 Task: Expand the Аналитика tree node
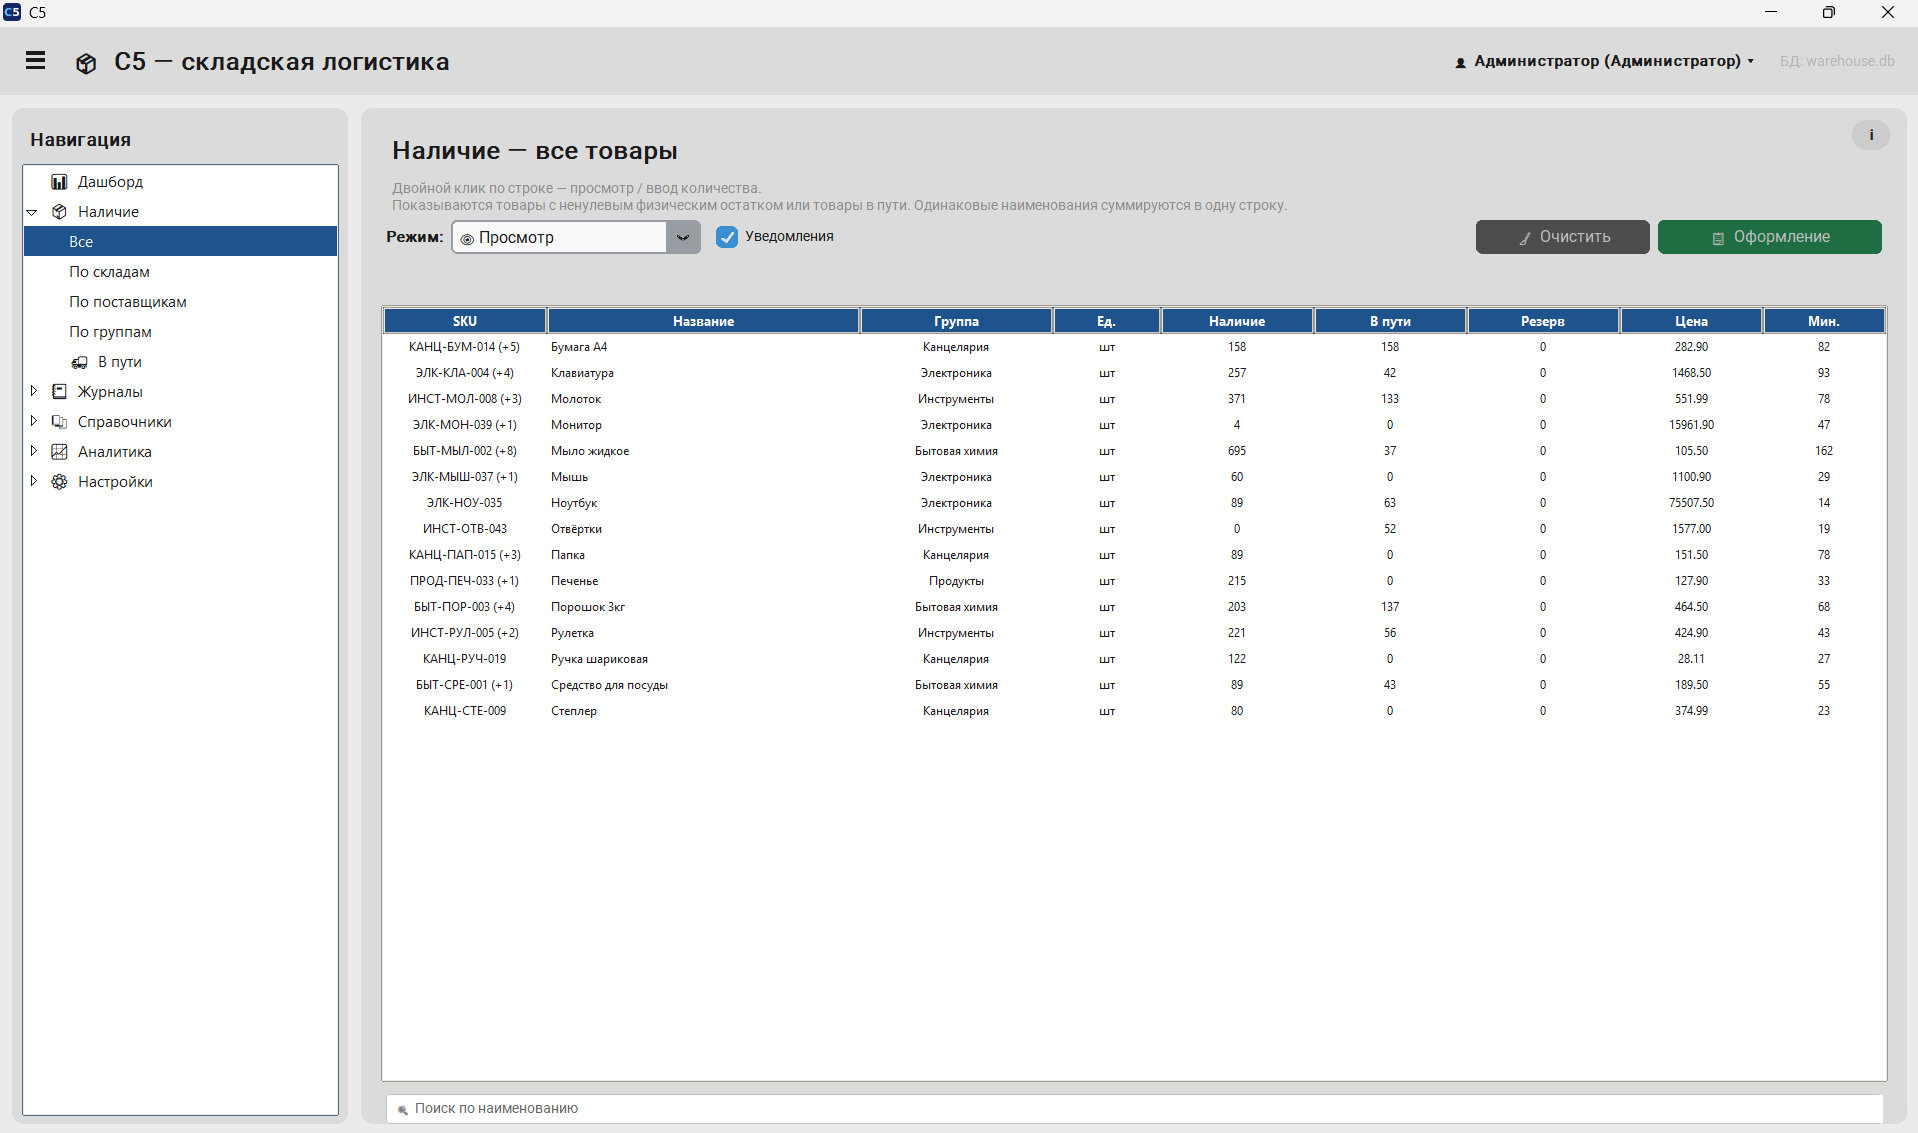point(33,451)
